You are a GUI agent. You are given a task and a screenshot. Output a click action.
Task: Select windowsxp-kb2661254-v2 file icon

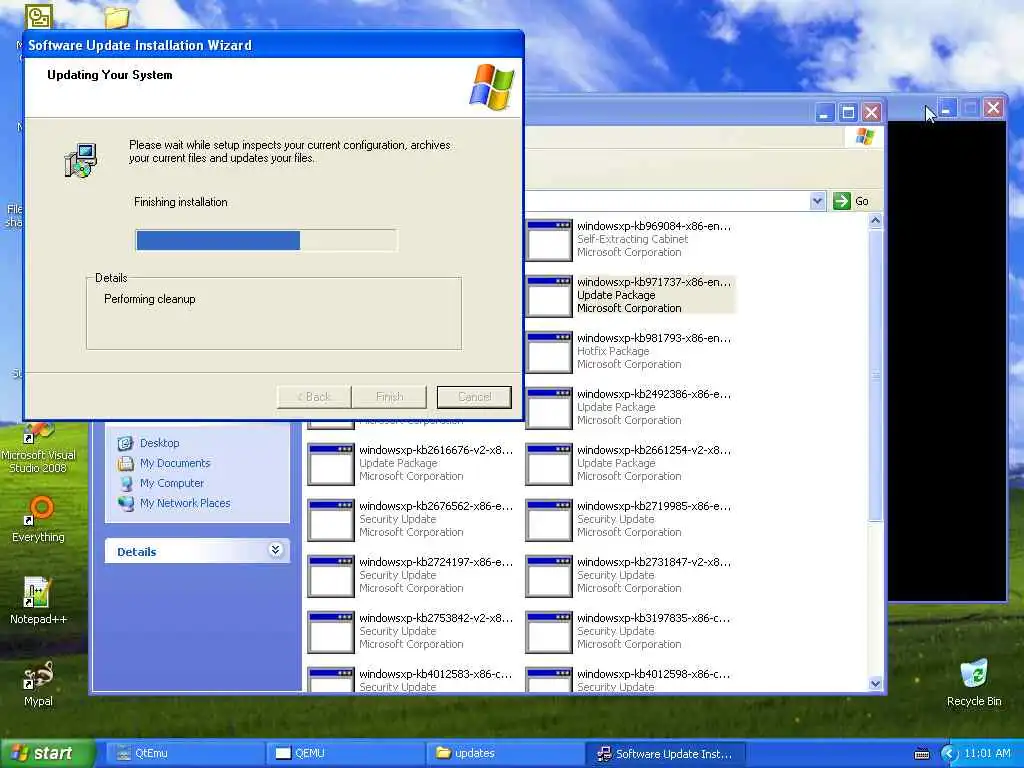point(549,464)
